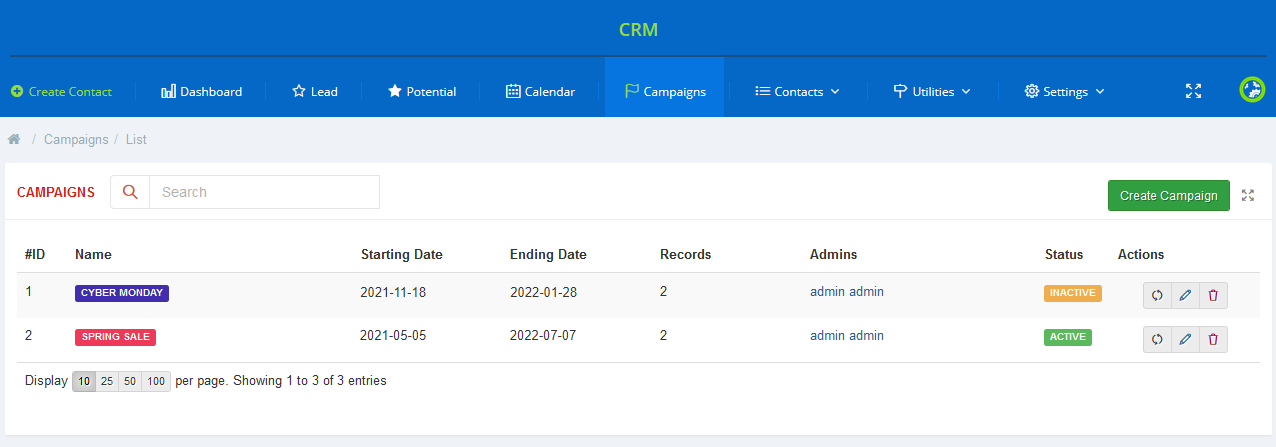This screenshot has height=447, width=1276.
Task: Click the Create Contact link text
Action: (70, 91)
